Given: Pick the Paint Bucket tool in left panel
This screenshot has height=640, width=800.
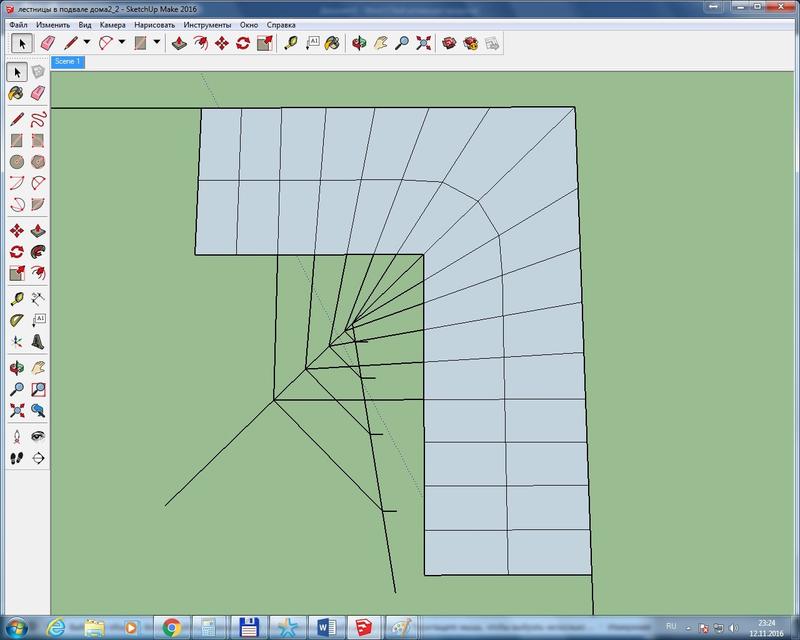Looking at the screenshot, I should [x=16, y=93].
